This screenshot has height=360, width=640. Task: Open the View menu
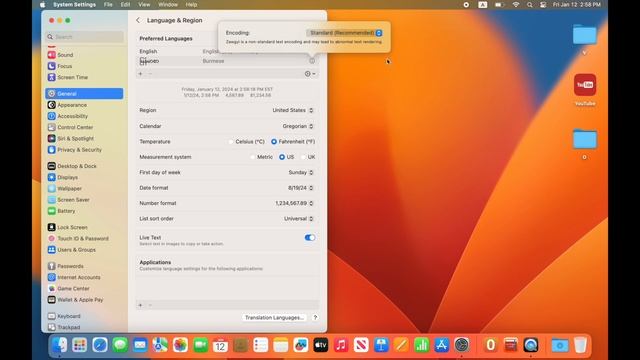(x=144, y=5)
